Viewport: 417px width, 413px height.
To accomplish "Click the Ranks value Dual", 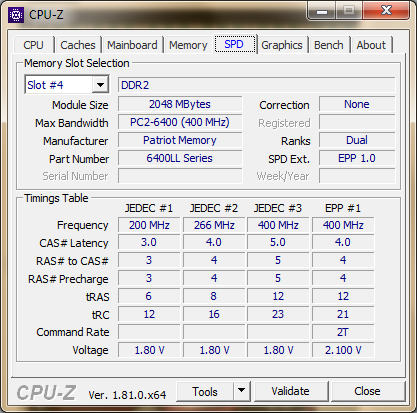I will (x=357, y=140).
